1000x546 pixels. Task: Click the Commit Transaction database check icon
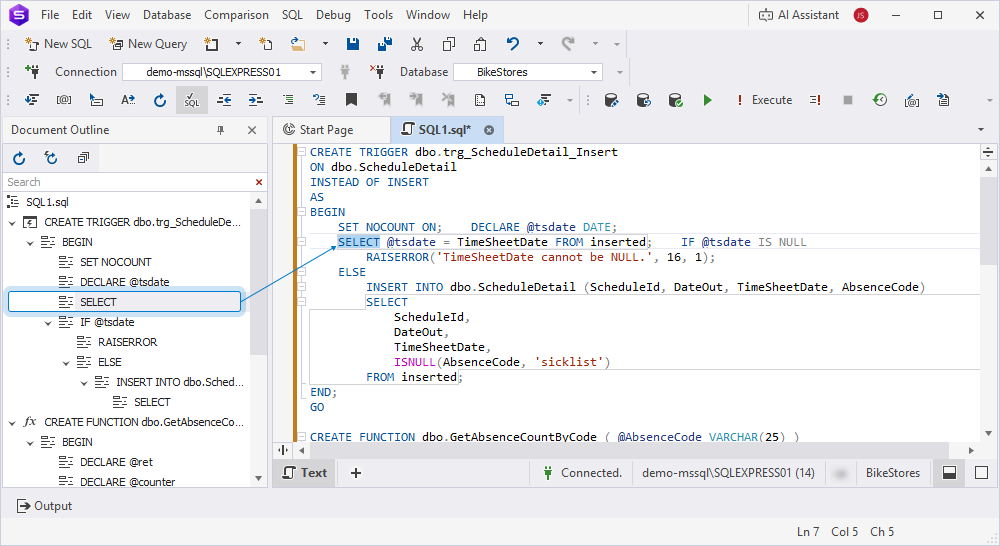click(x=675, y=100)
